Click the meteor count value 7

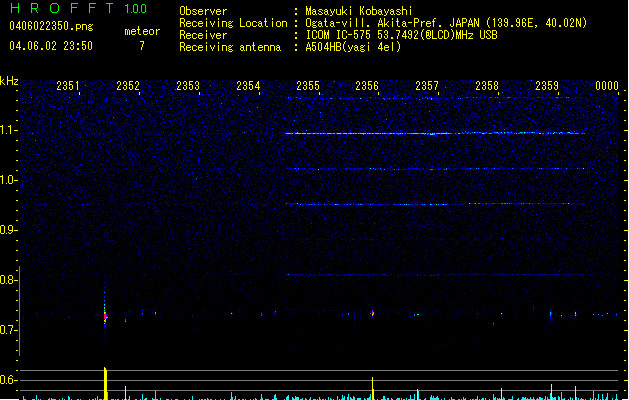point(142,46)
